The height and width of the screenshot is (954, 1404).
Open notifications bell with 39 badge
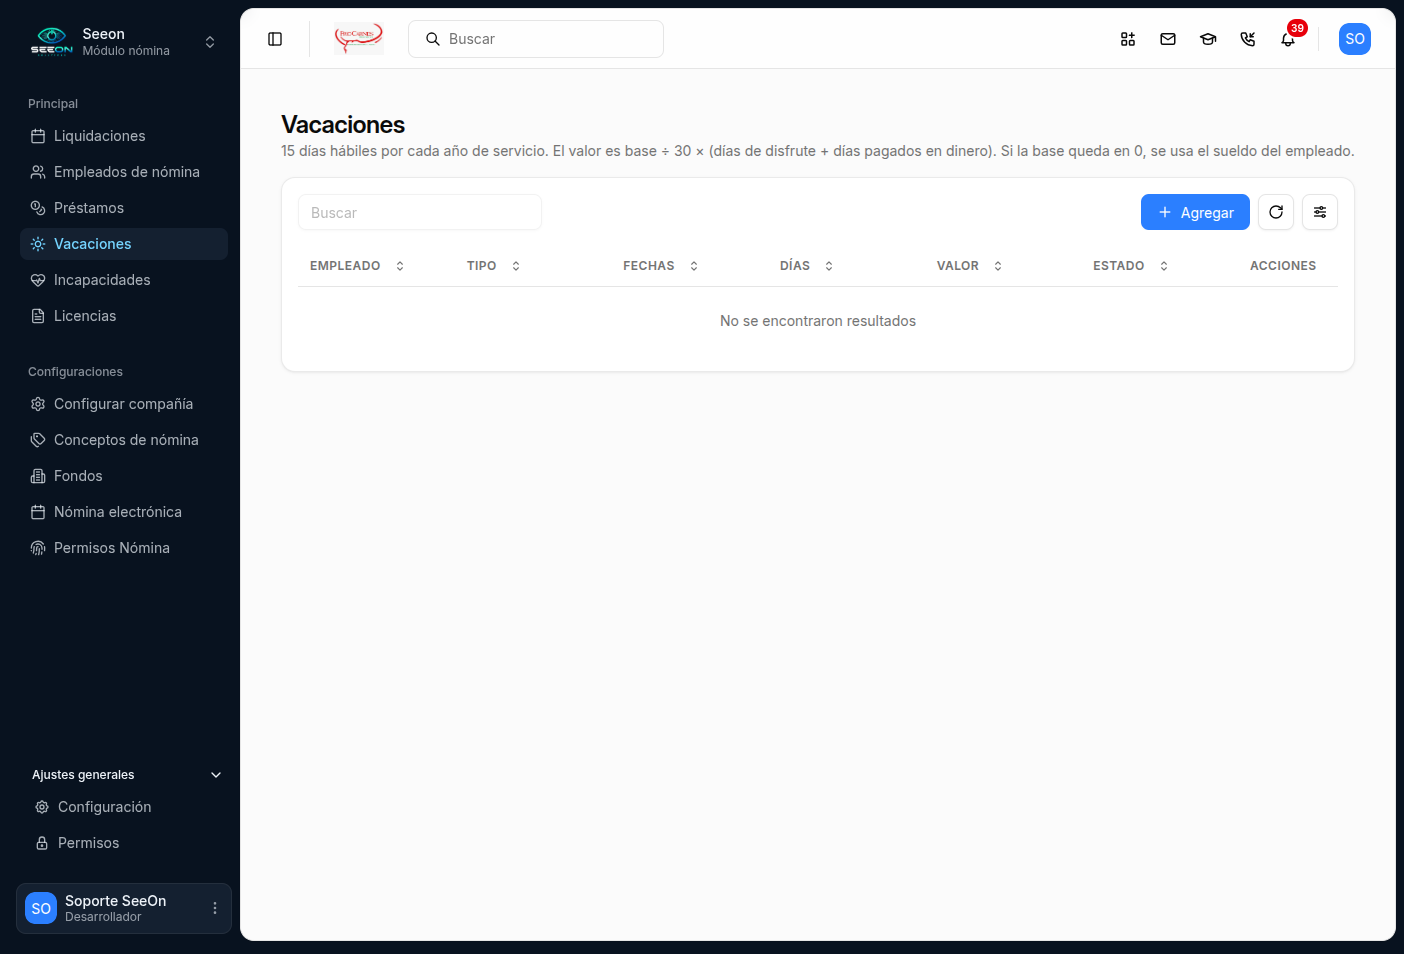click(x=1288, y=39)
